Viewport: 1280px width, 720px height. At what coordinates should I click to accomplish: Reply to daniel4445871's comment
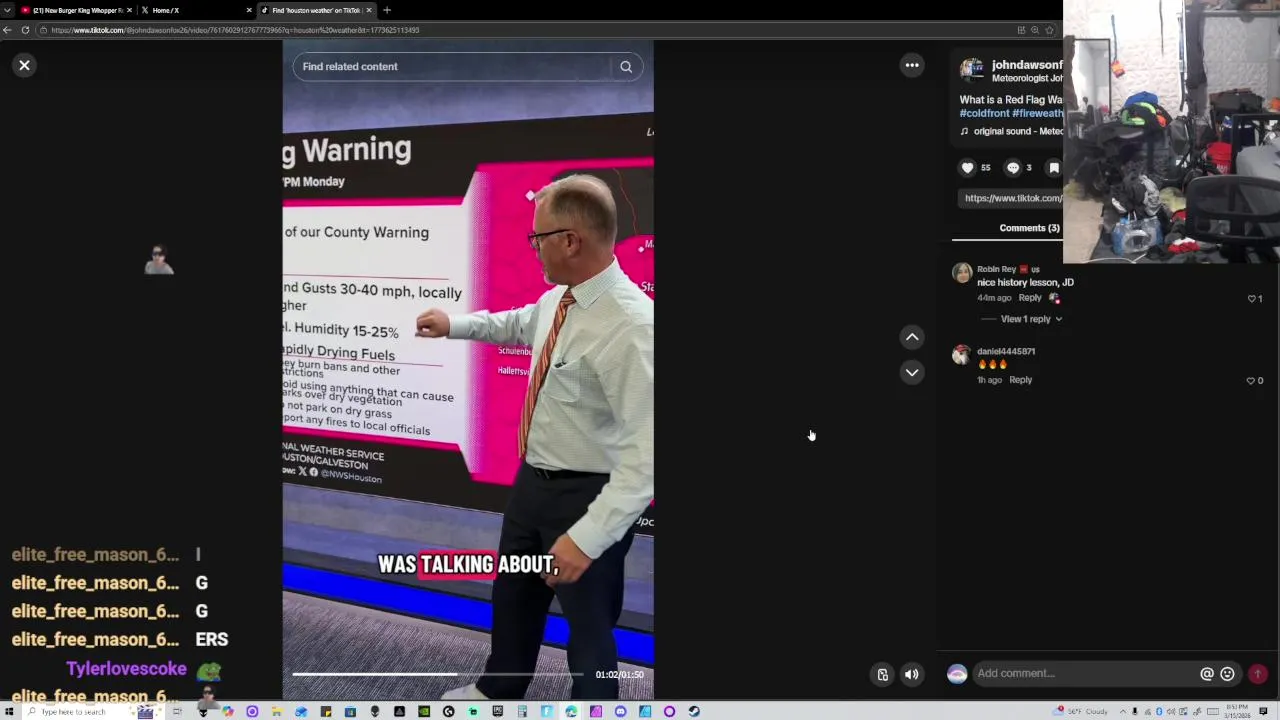point(1020,380)
